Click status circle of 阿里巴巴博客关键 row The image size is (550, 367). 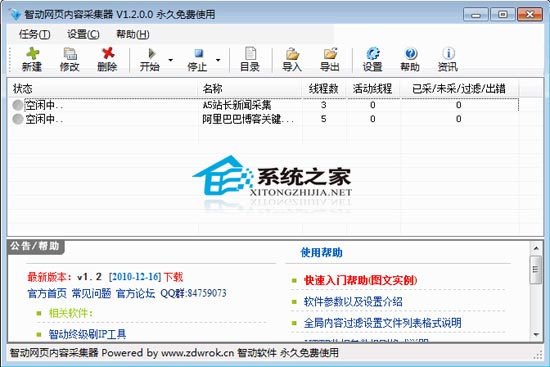point(18,119)
